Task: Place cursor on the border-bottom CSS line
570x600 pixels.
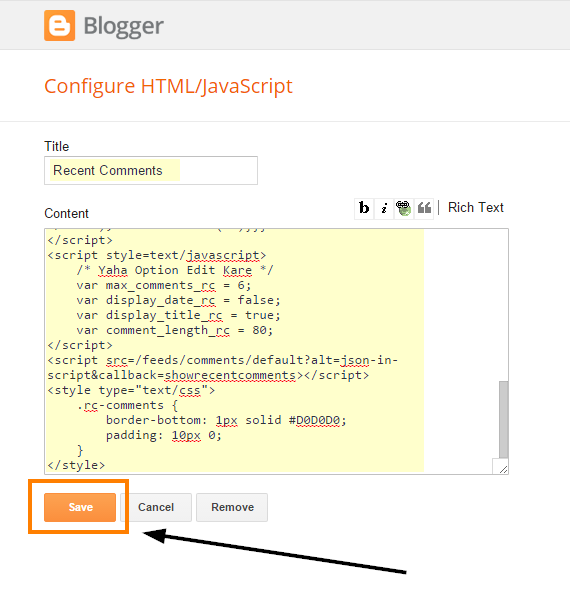Action: 226,420
